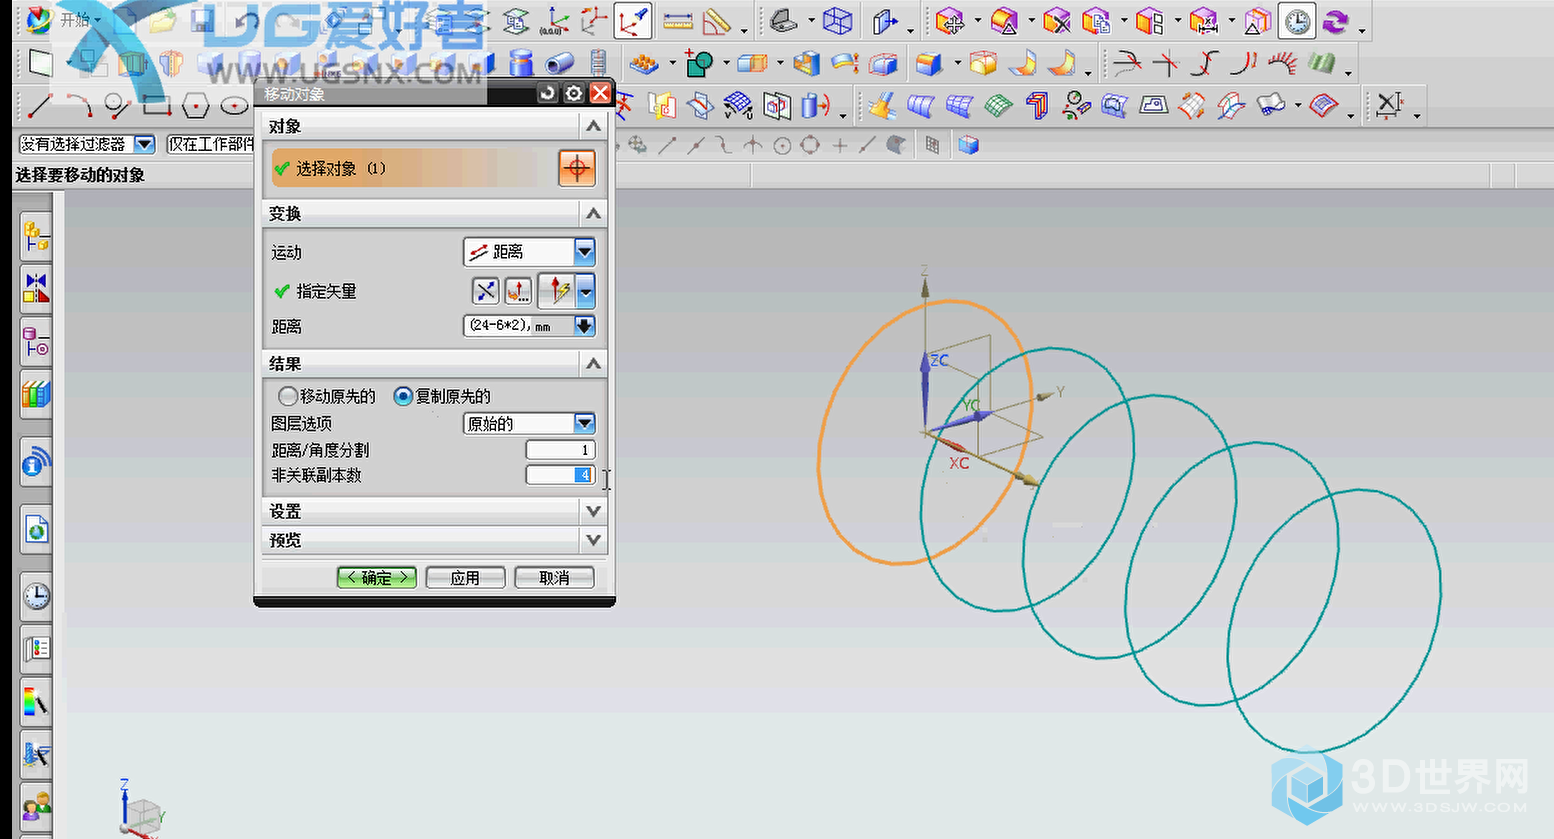
Task: Toggle the arc center snap option
Action: [x=782, y=145]
